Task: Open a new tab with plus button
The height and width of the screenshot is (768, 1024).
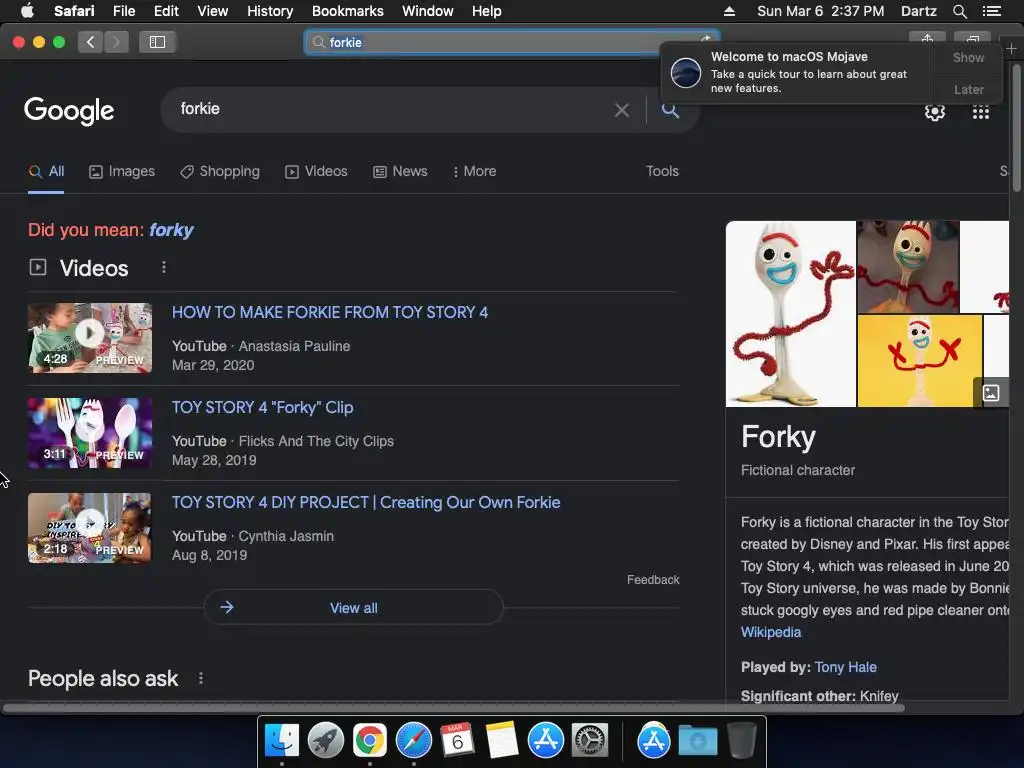Action: point(1011,48)
